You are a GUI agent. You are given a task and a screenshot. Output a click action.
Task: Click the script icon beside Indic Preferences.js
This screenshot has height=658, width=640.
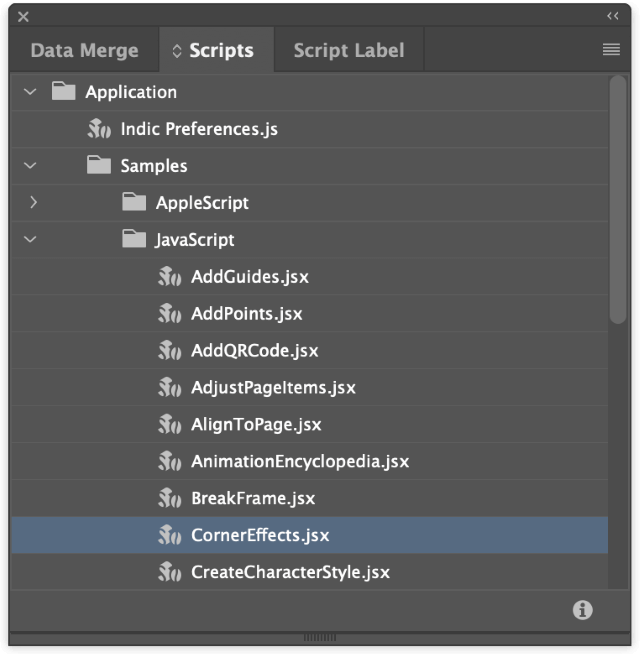click(x=99, y=129)
